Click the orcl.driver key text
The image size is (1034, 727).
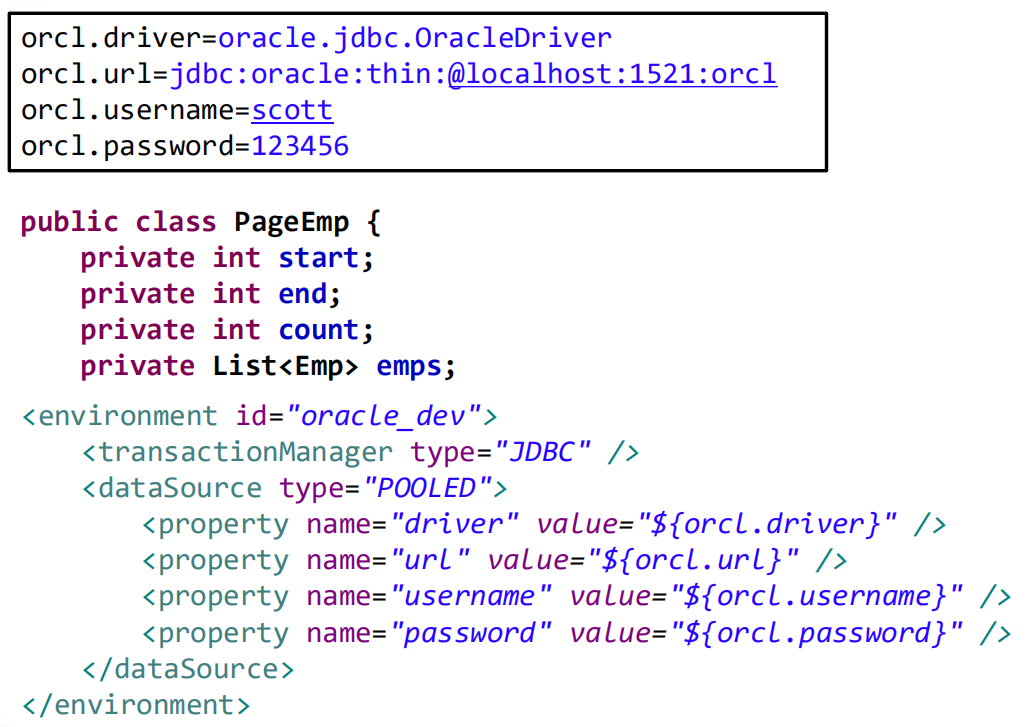(x=111, y=38)
